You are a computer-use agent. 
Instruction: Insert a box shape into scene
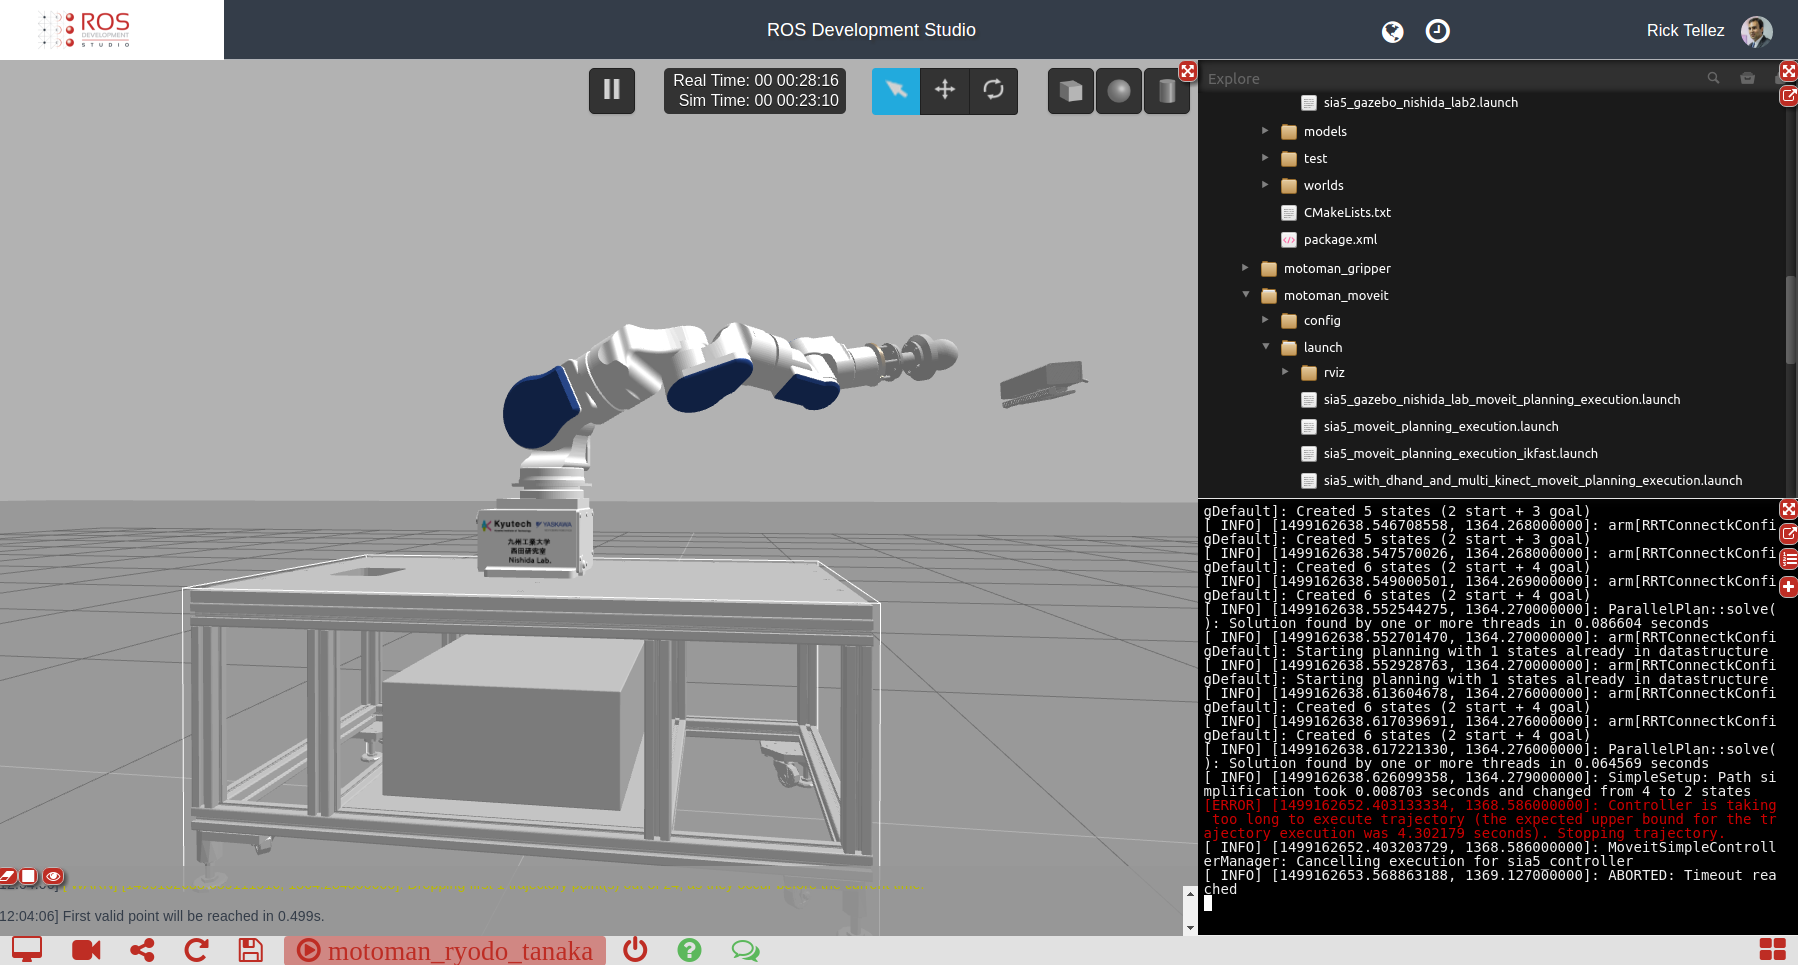(1070, 91)
